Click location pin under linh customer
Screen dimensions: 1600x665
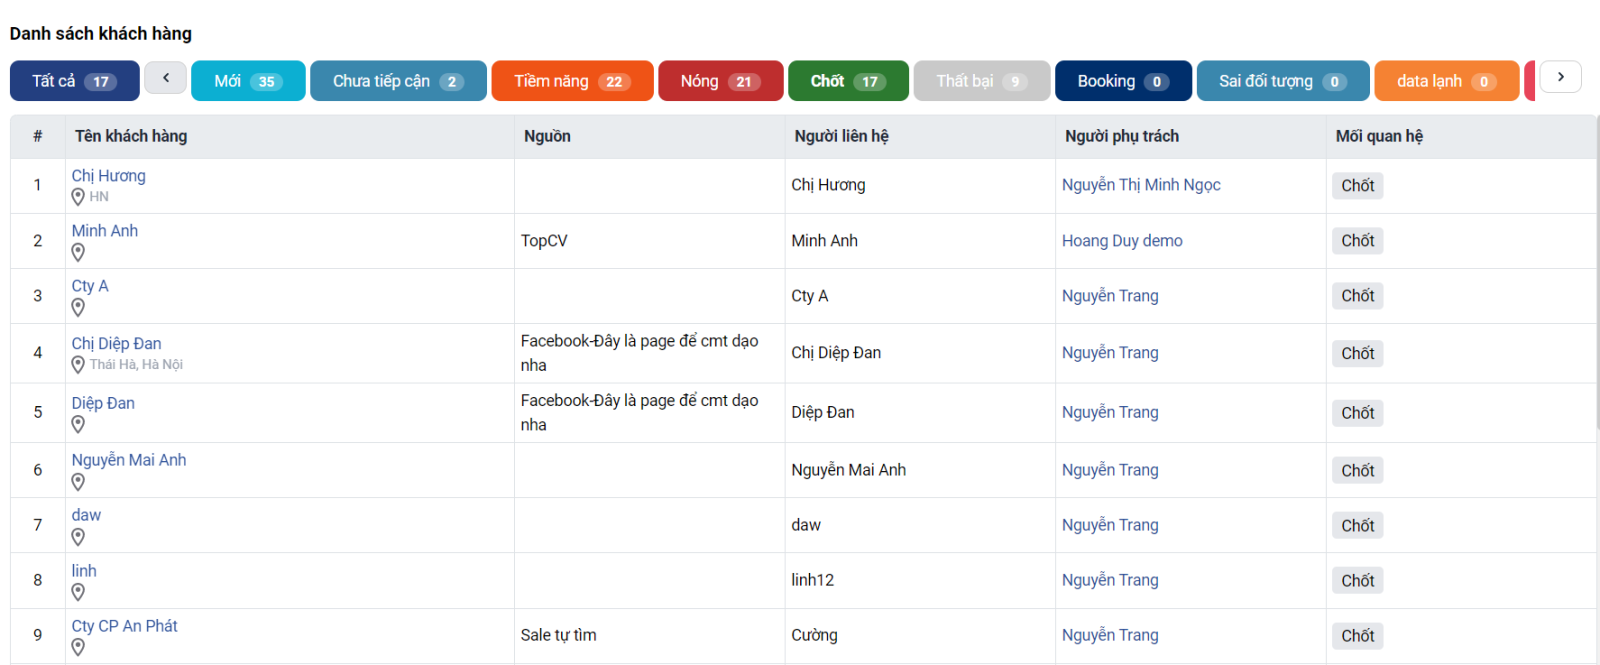[x=78, y=593]
